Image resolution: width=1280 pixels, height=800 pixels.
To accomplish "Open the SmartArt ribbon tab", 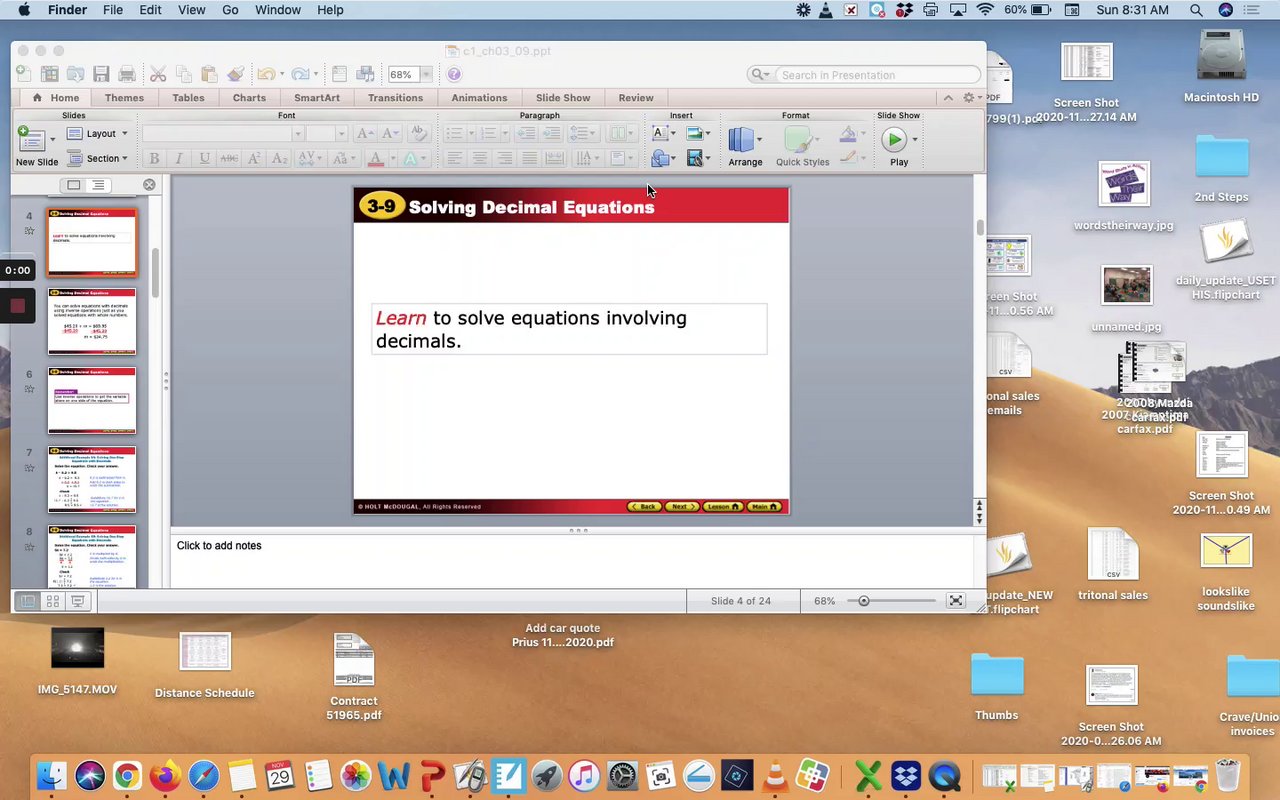I will 317,98.
